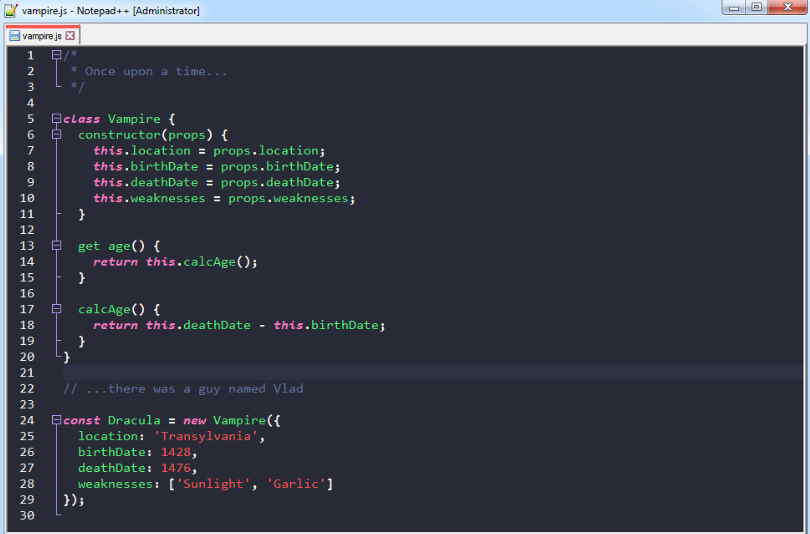Click 'this.location' on line 7
The image size is (810, 534).
tap(142, 151)
